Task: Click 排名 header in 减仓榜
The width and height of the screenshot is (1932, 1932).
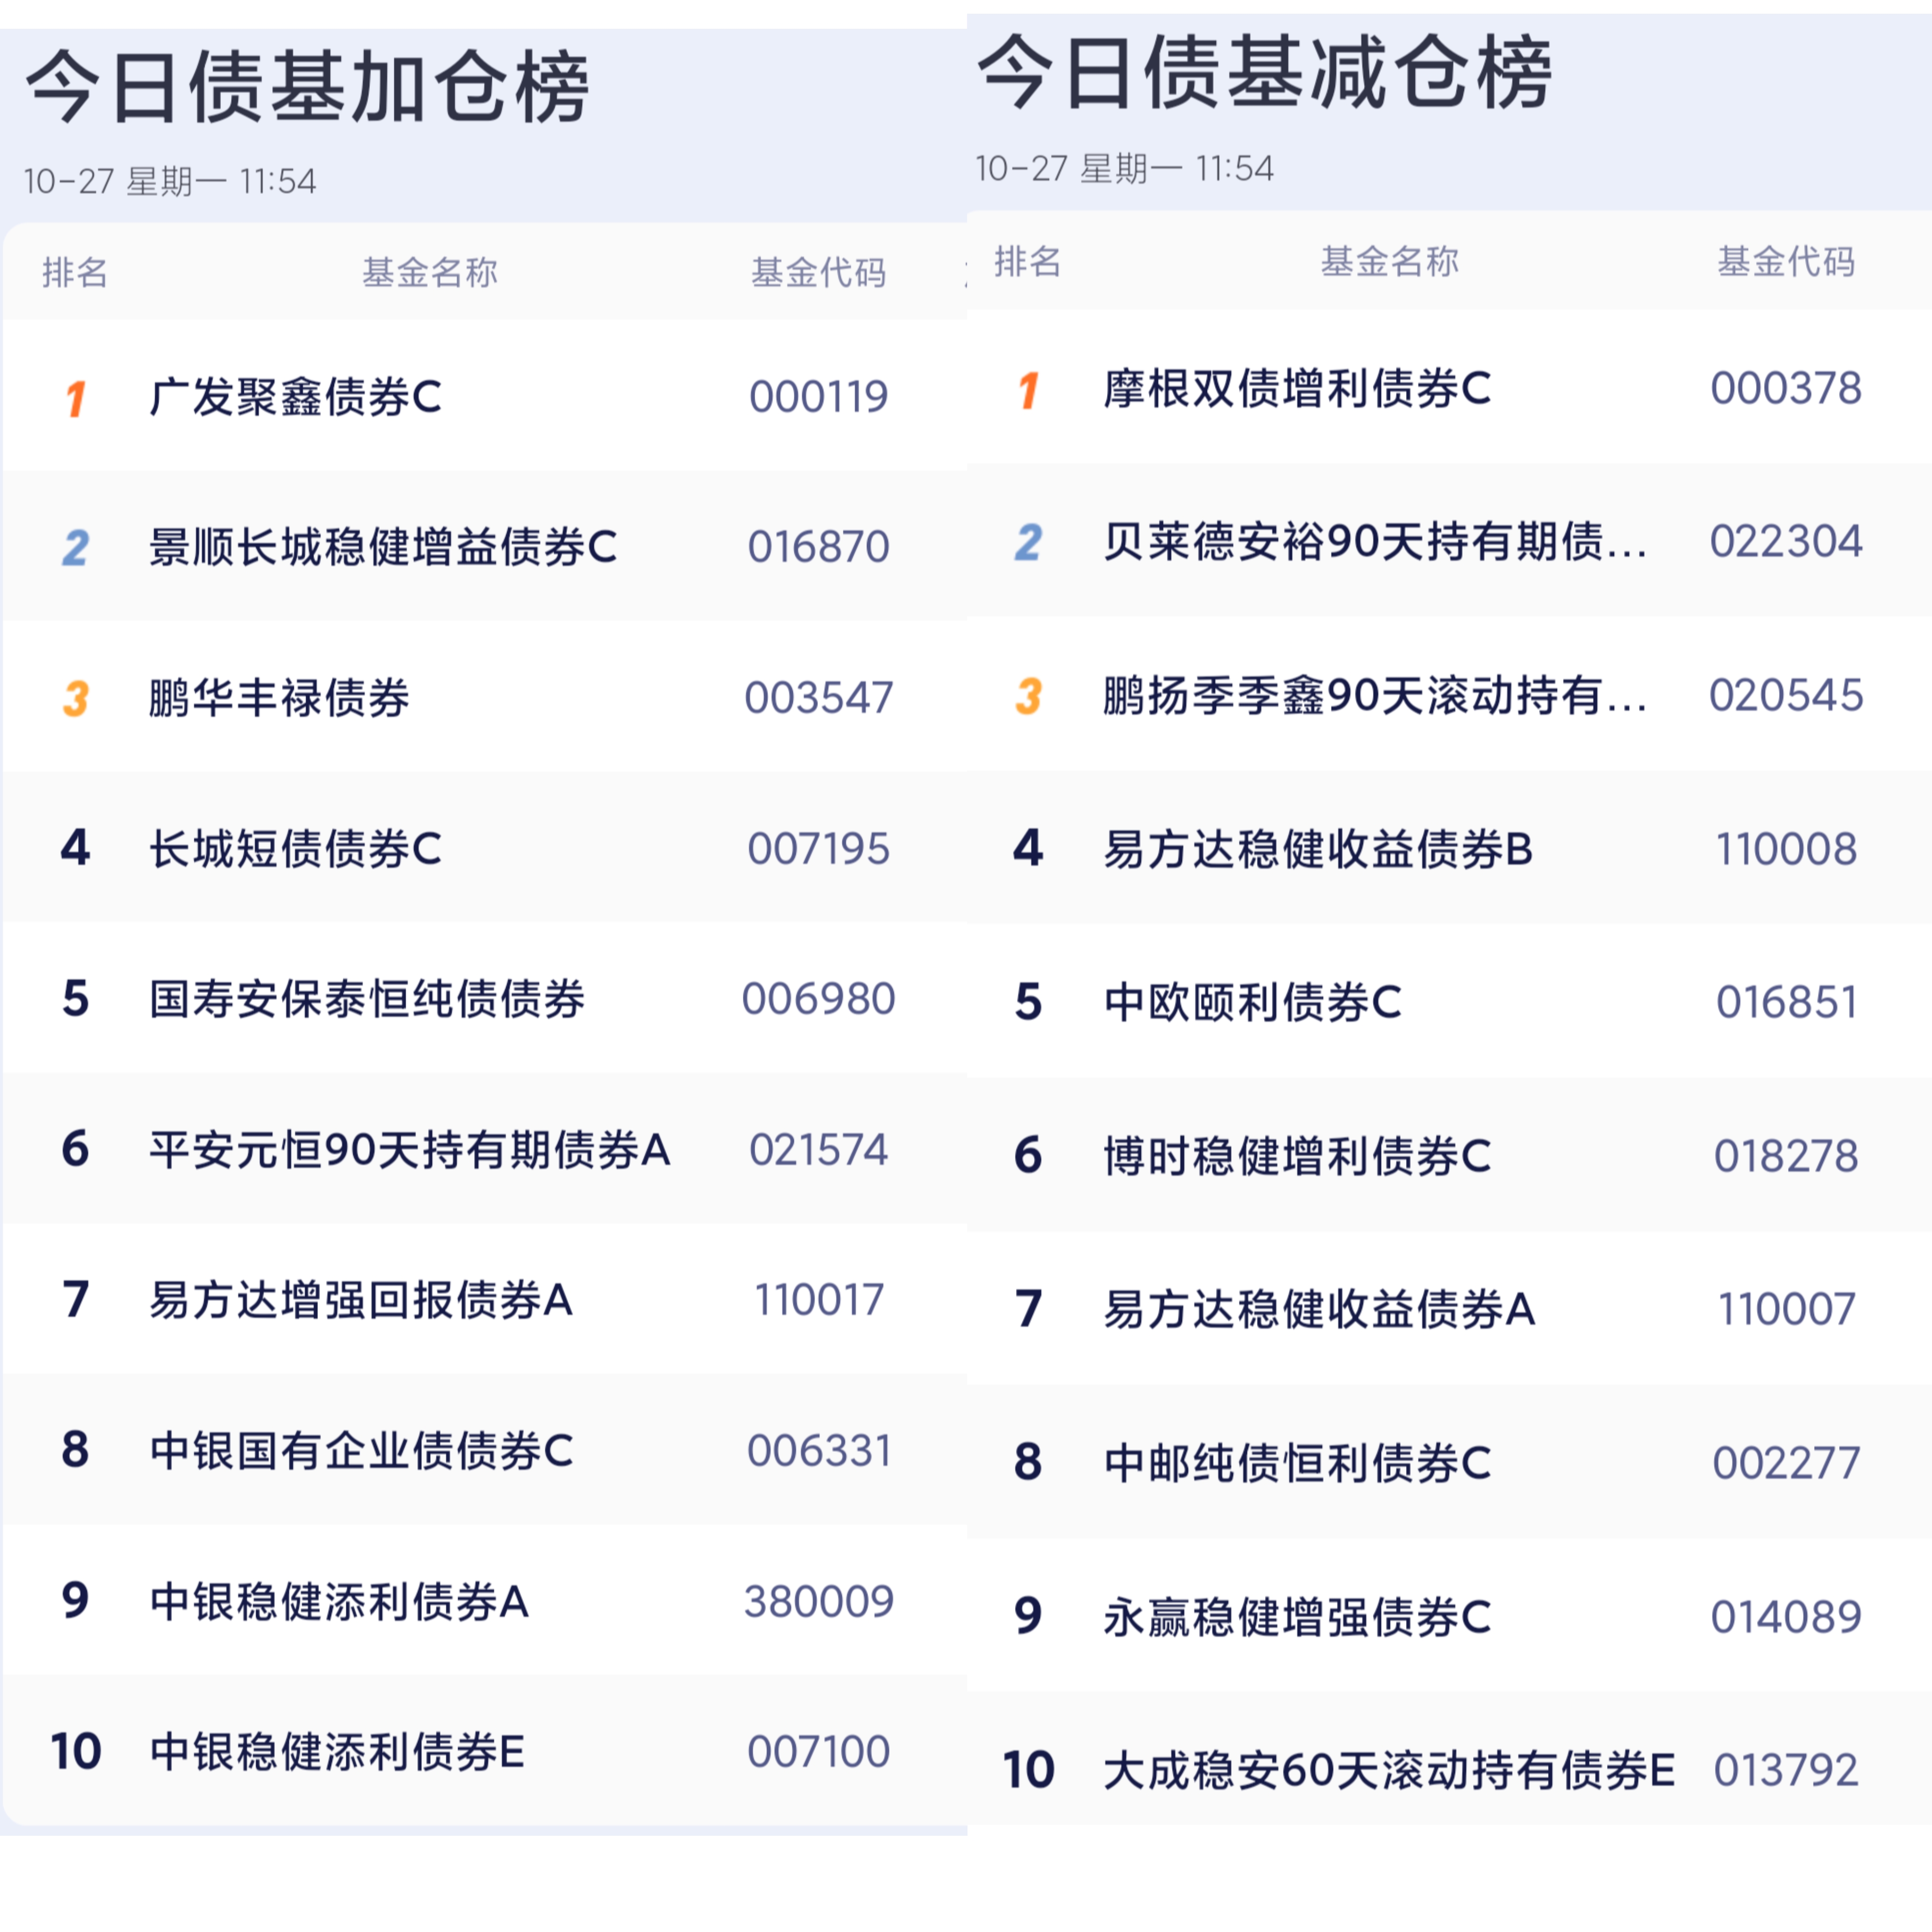Action: pos(1027,262)
